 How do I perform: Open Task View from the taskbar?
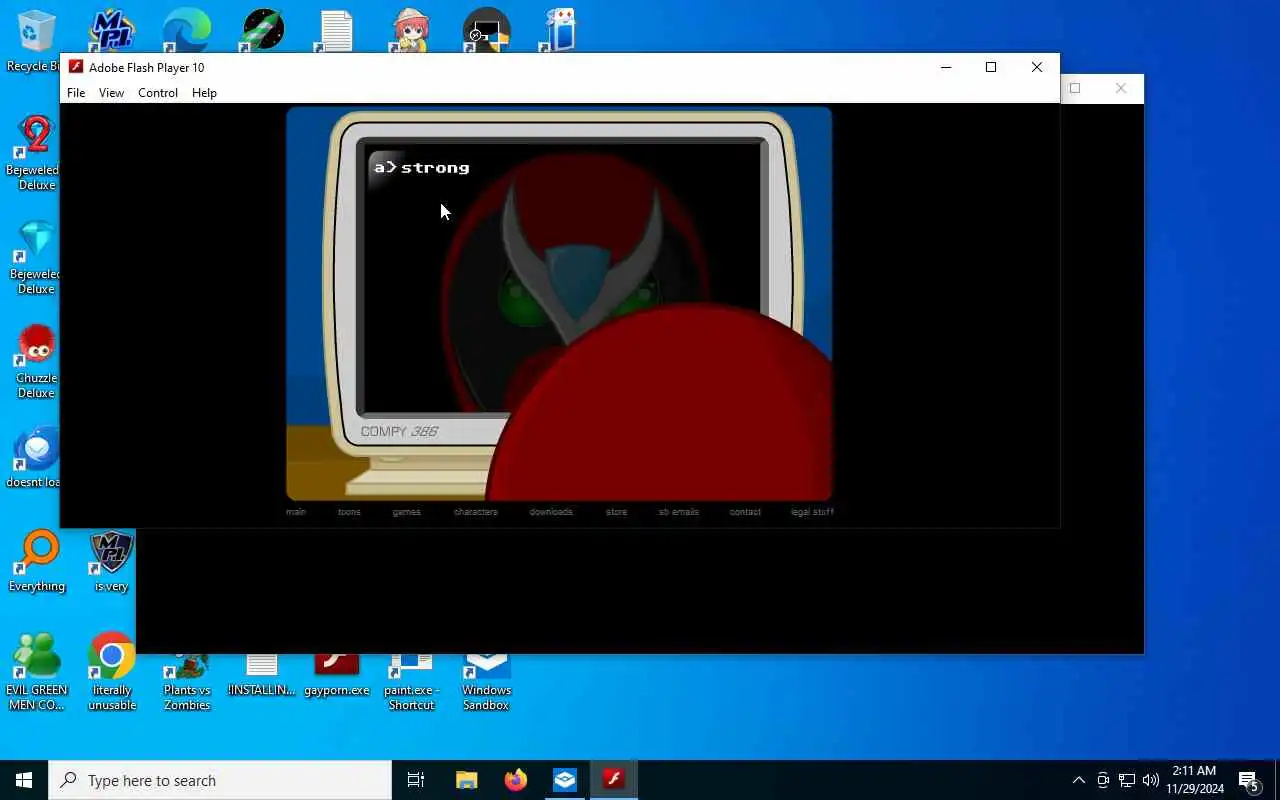pos(416,780)
